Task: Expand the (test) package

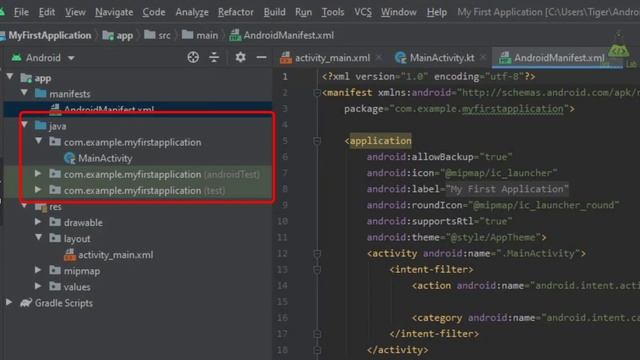Action: tap(38, 190)
